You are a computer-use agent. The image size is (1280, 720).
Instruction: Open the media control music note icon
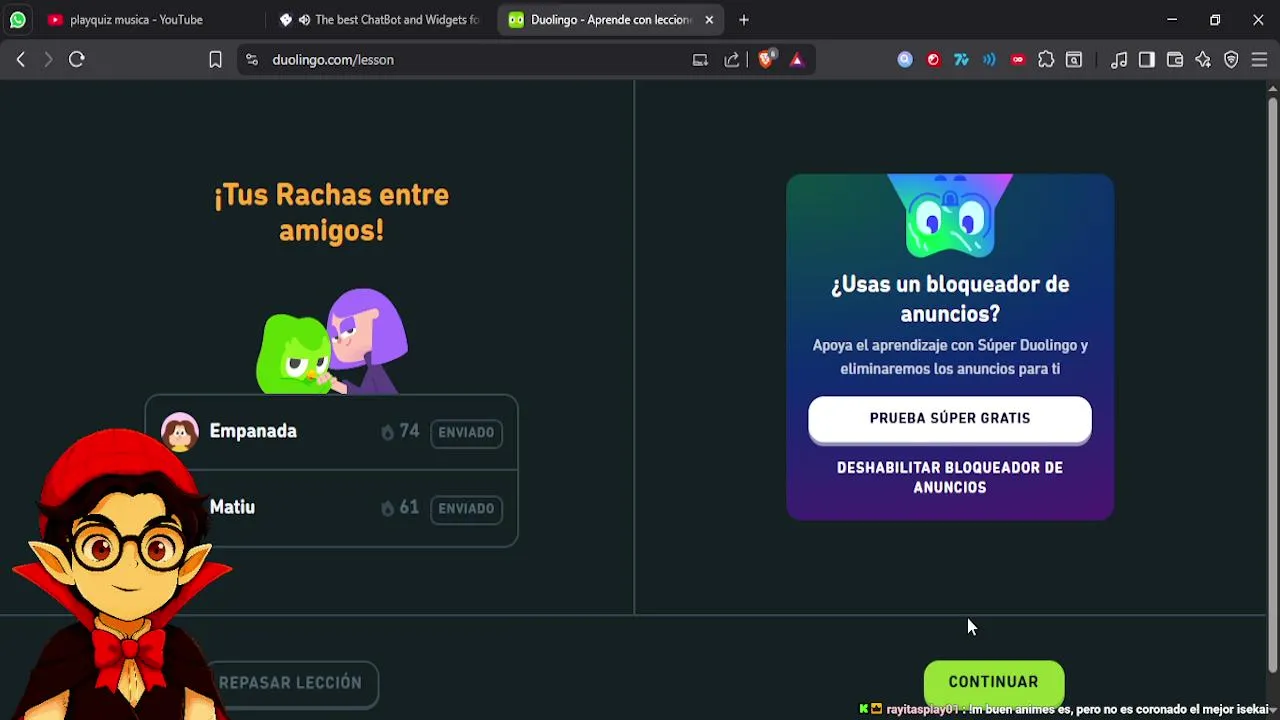click(1119, 60)
